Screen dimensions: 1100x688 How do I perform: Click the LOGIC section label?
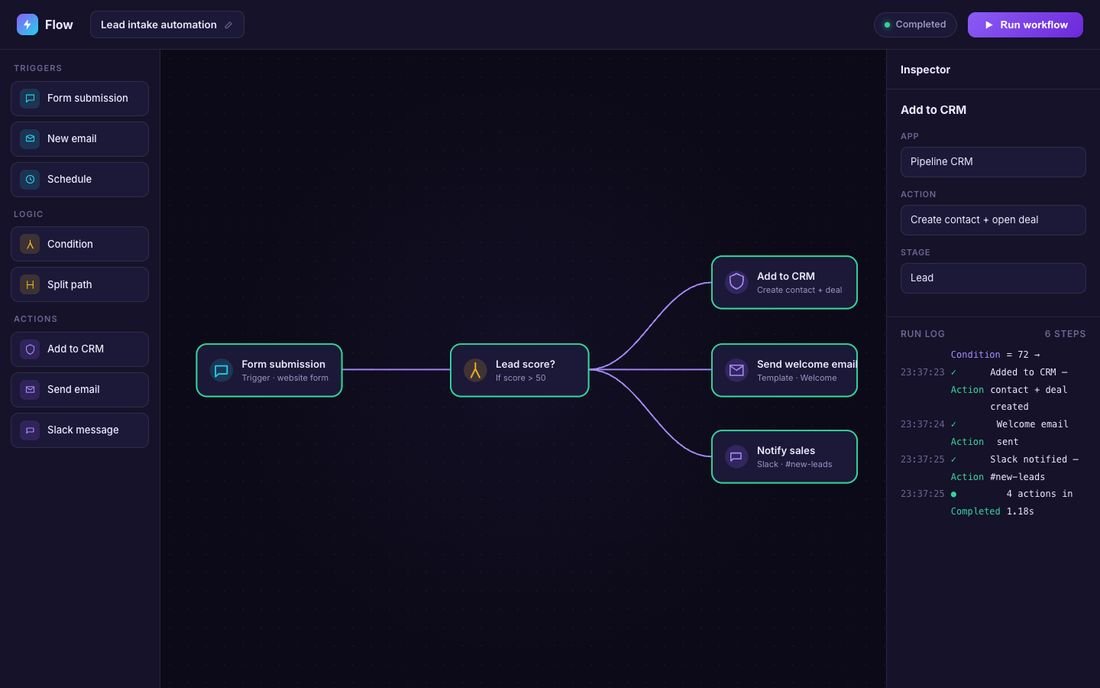point(28,214)
